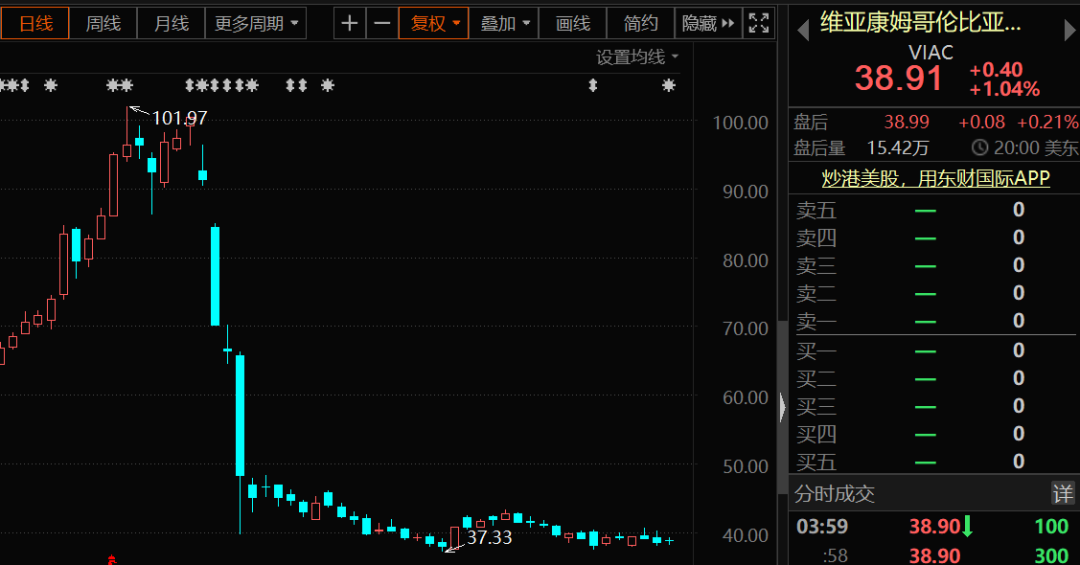This screenshot has height=565, width=1080.
Task: Toggle fullscreen chart view icon
Action: click(759, 23)
